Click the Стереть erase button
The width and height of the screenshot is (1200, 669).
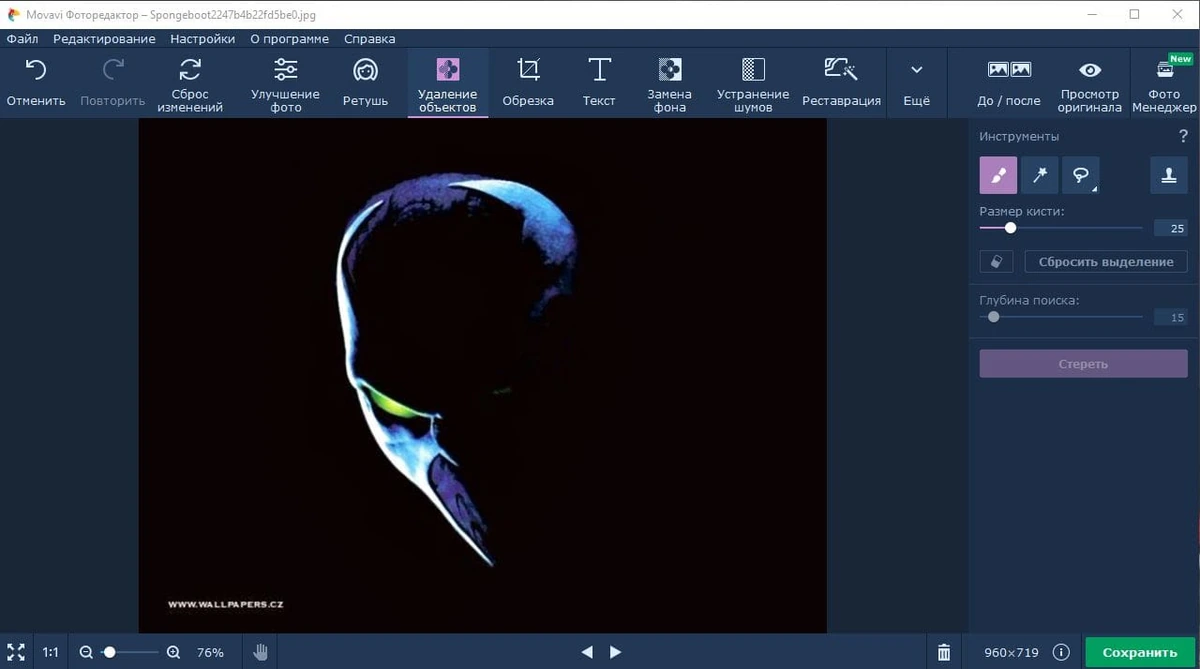(x=1083, y=364)
